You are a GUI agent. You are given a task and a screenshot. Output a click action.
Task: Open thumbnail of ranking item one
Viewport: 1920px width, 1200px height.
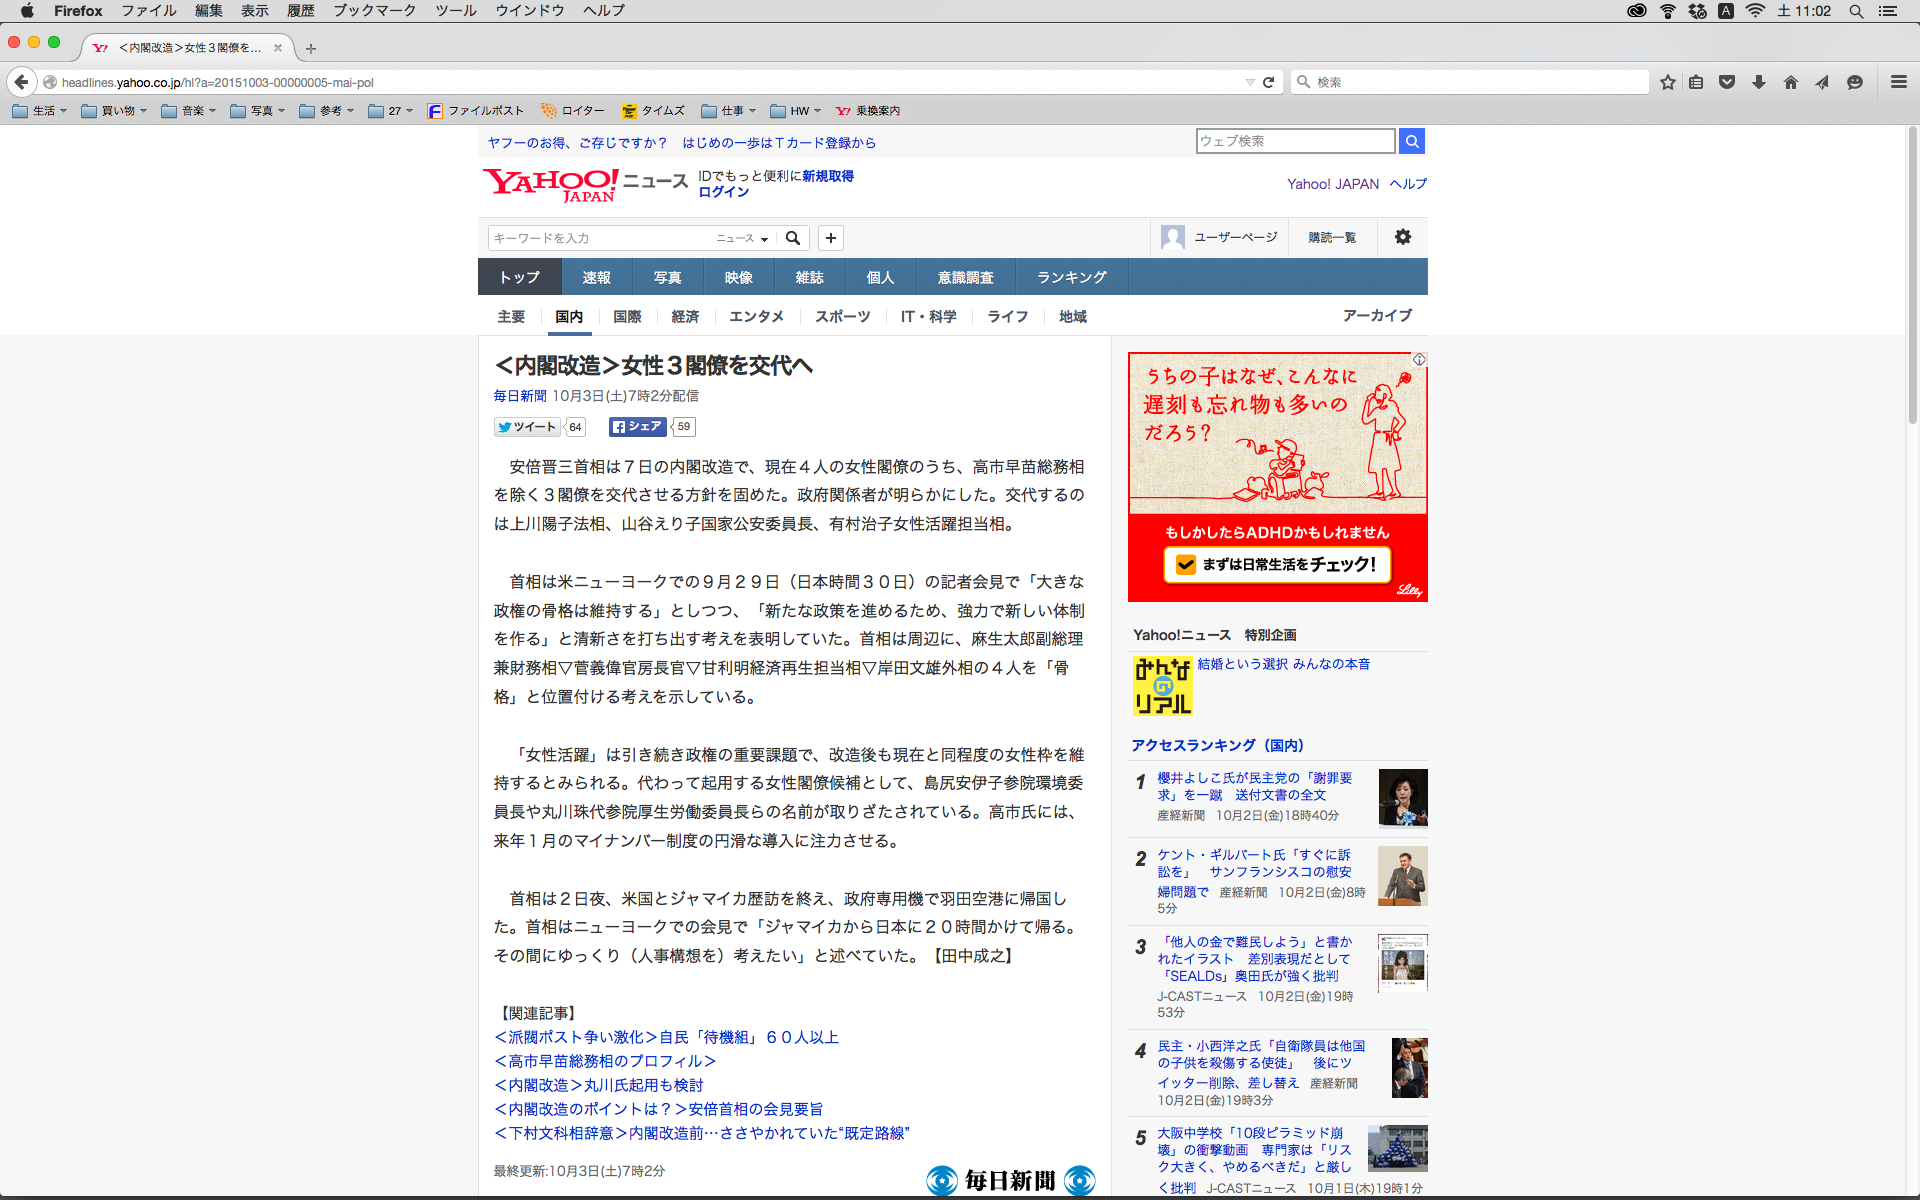point(1402,798)
